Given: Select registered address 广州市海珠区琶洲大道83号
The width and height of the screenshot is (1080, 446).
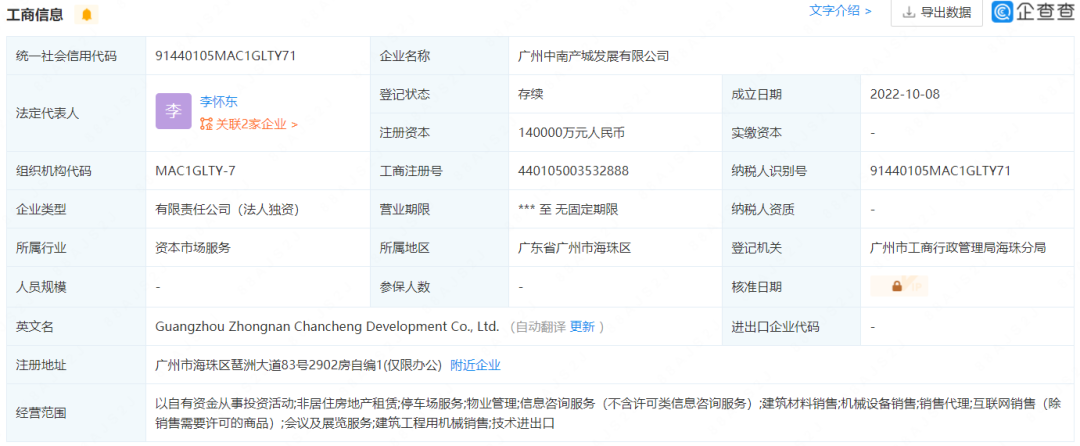Looking at the screenshot, I should coord(298,365).
